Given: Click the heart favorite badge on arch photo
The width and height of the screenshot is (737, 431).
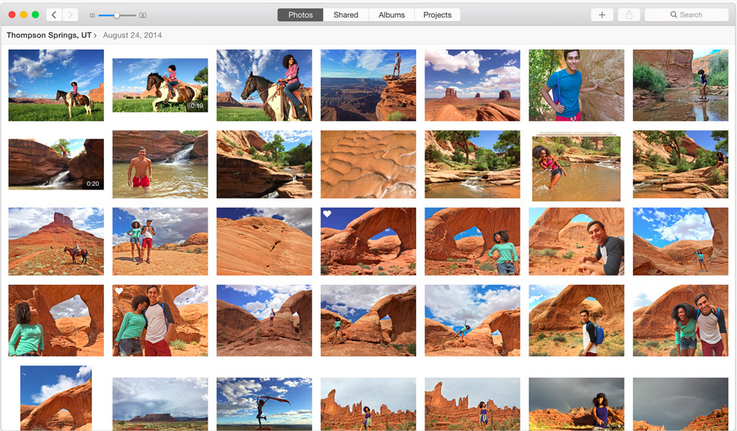Looking at the screenshot, I should pyautogui.click(x=327, y=214).
